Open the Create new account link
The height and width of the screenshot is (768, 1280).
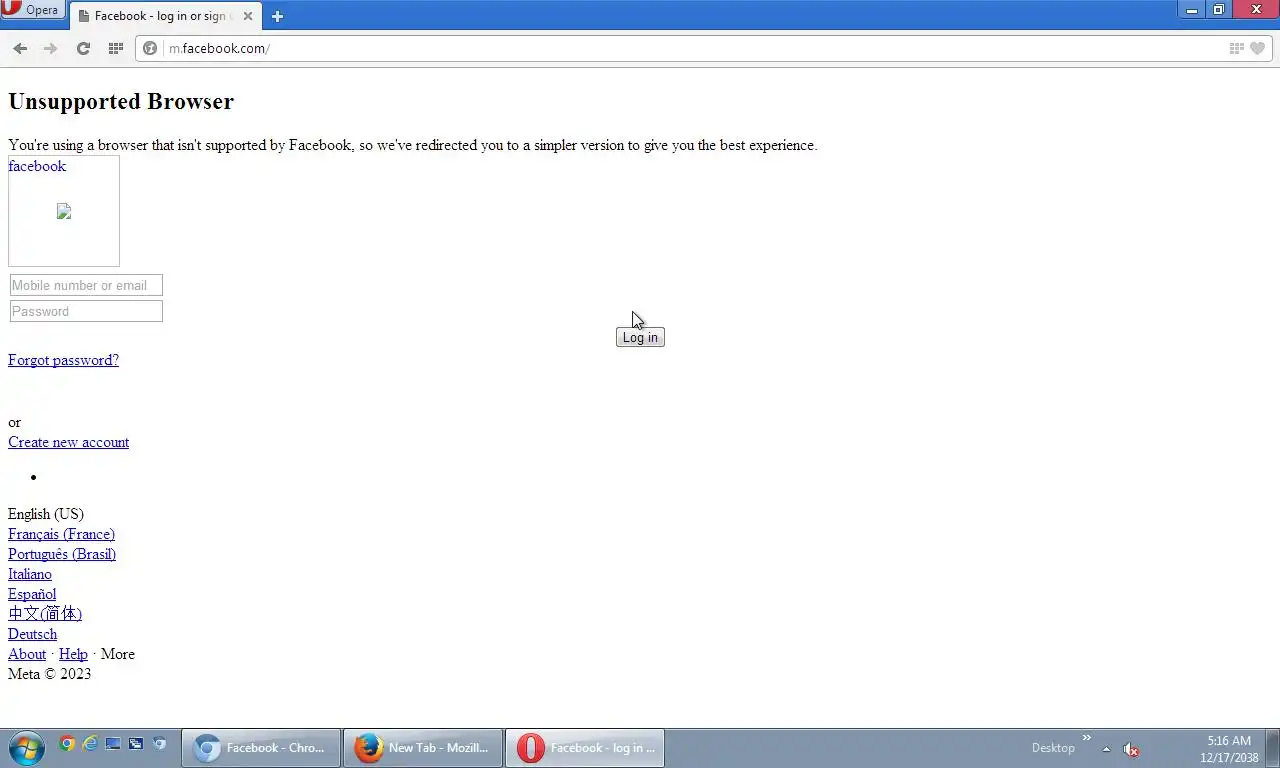[68, 442]
